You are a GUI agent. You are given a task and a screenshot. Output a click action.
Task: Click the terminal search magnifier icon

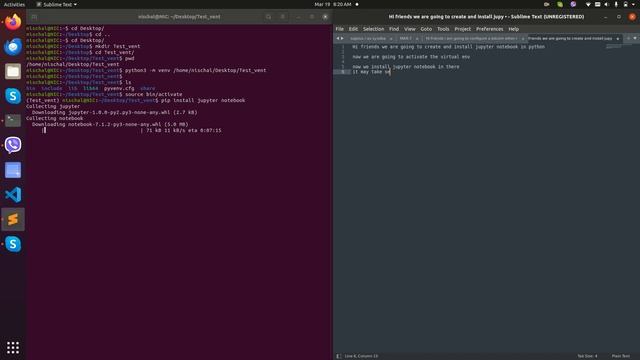click(268, 17)
